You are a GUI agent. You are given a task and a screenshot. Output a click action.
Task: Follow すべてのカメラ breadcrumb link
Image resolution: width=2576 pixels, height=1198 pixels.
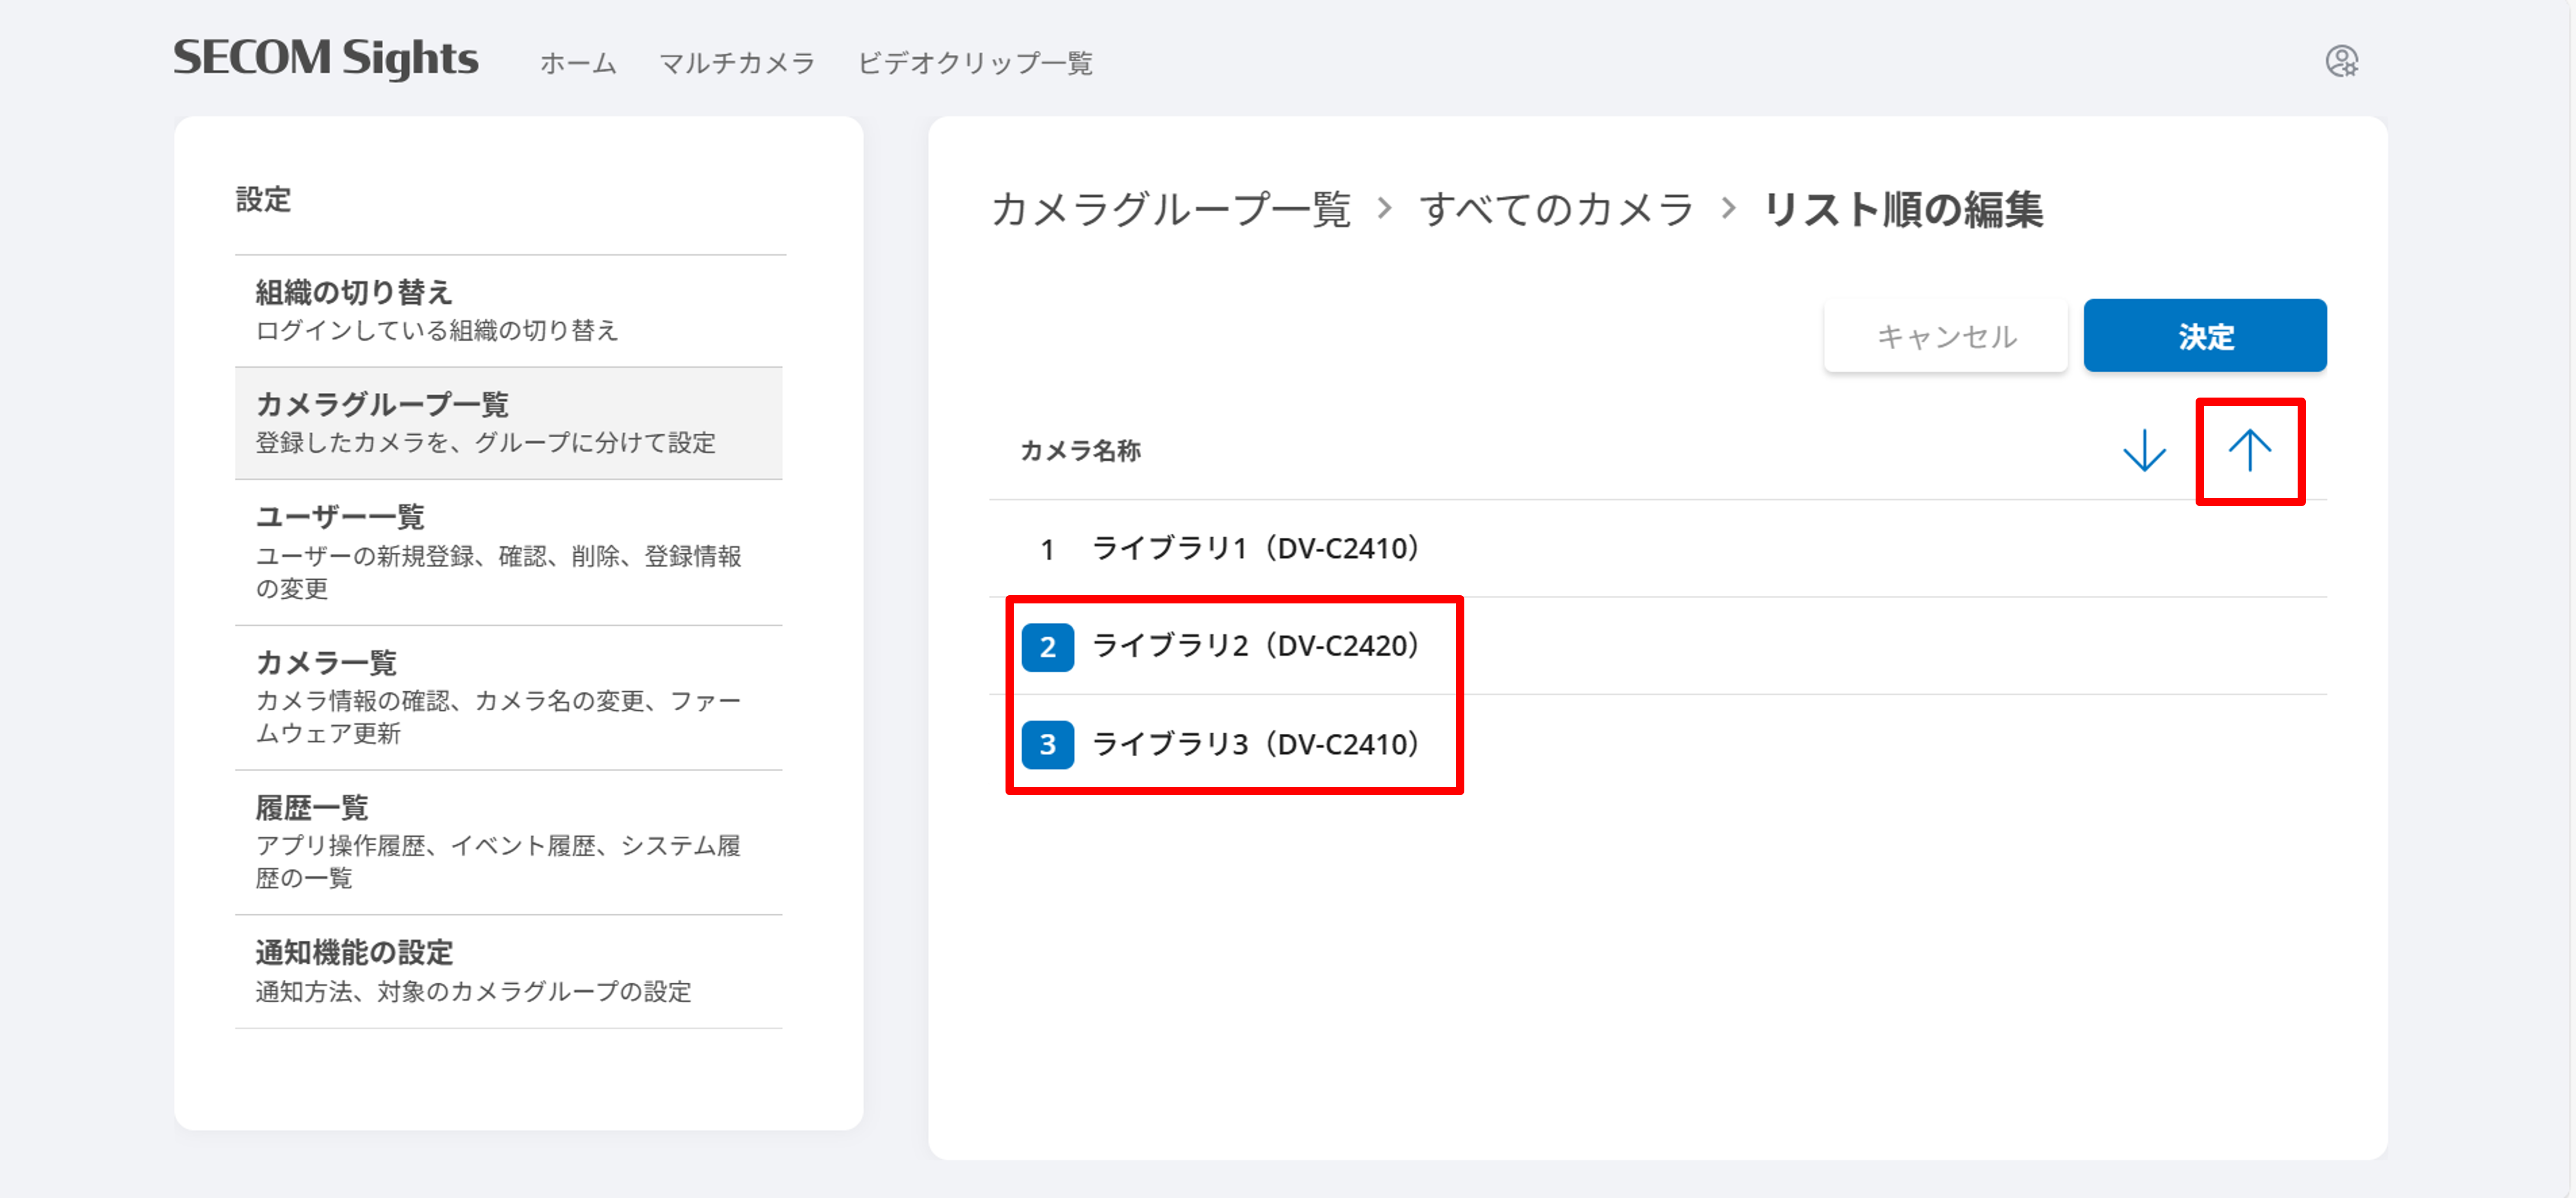pos(1556,210)
